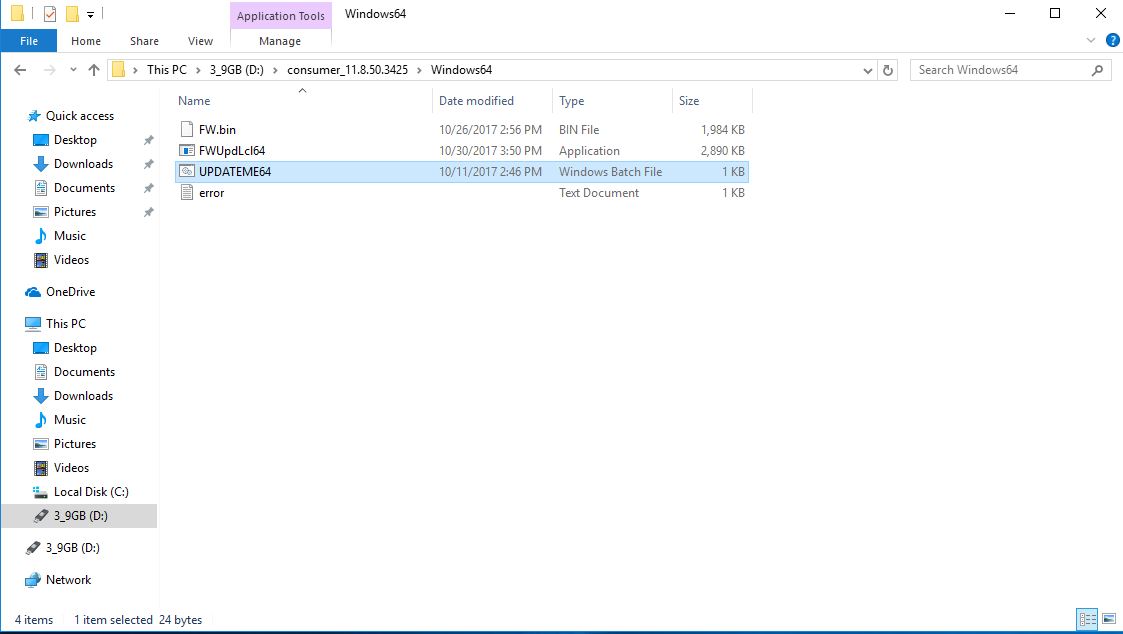This screenshot has width=1123, height=634.
Task: Switch to large icons view layout
Action: click(x=1108, y=620)
